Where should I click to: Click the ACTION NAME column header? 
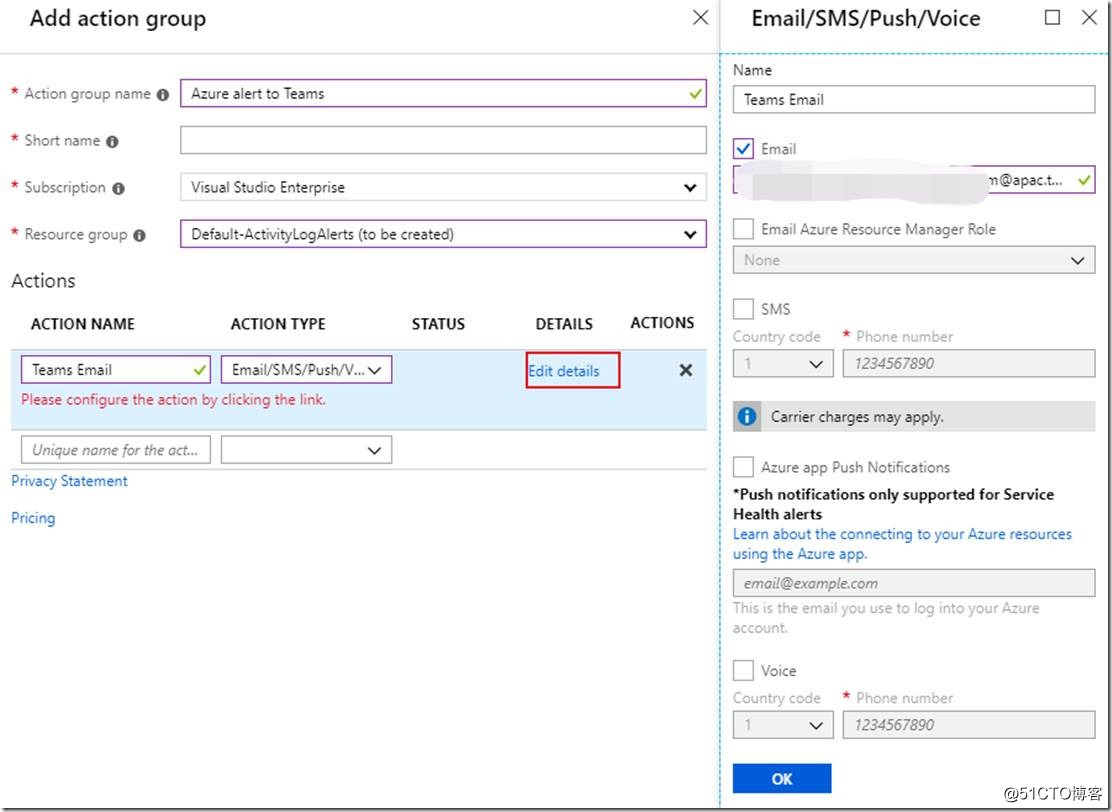tap(83, 324)
